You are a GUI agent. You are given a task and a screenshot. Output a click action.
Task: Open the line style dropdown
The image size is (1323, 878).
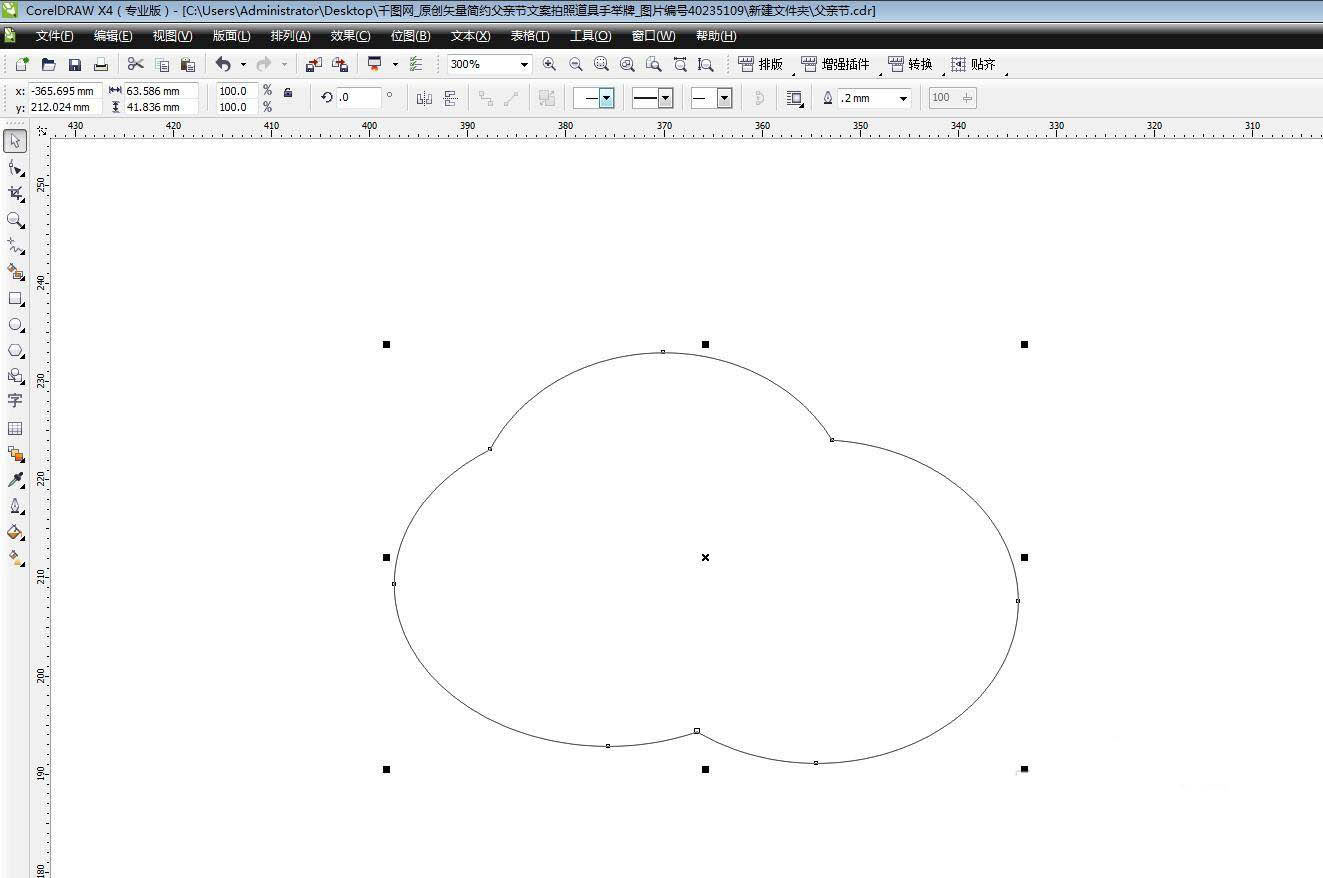tap(665, 98)
